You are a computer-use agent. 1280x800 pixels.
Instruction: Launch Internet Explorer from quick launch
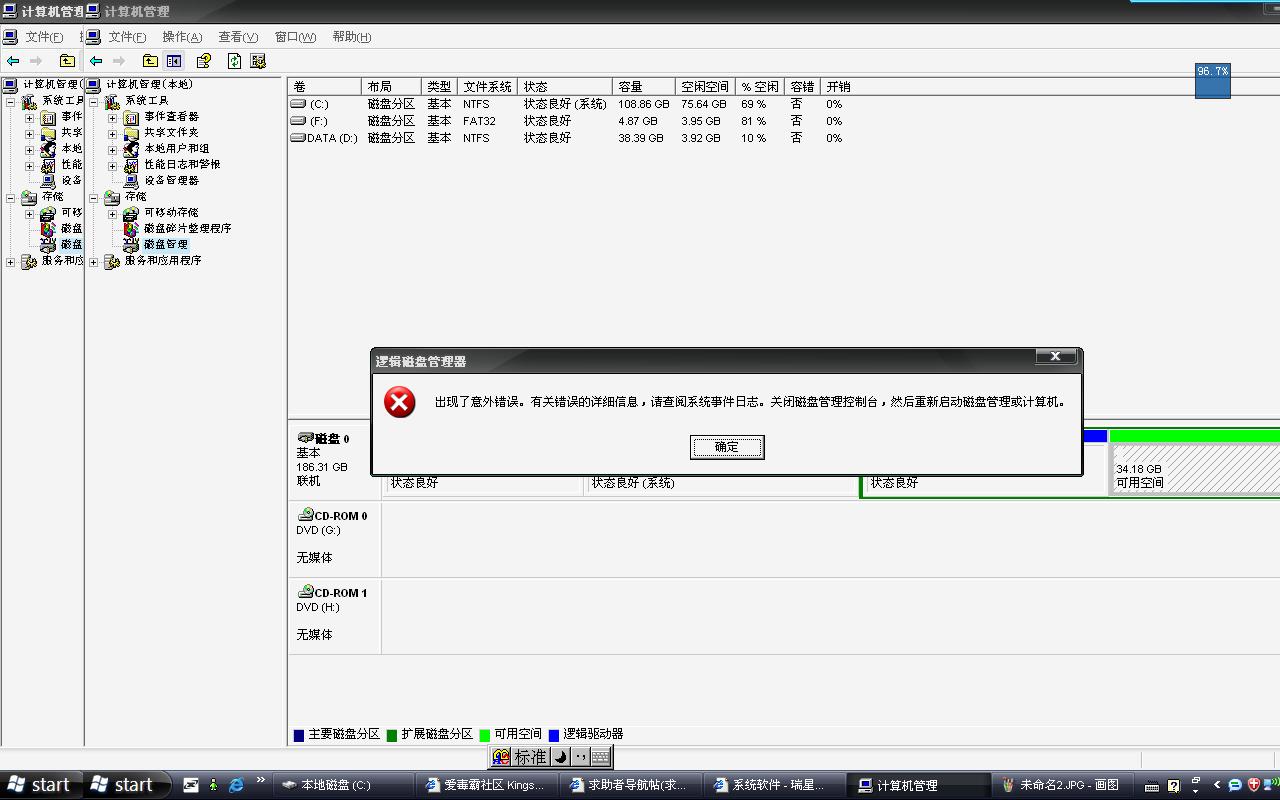236,785
